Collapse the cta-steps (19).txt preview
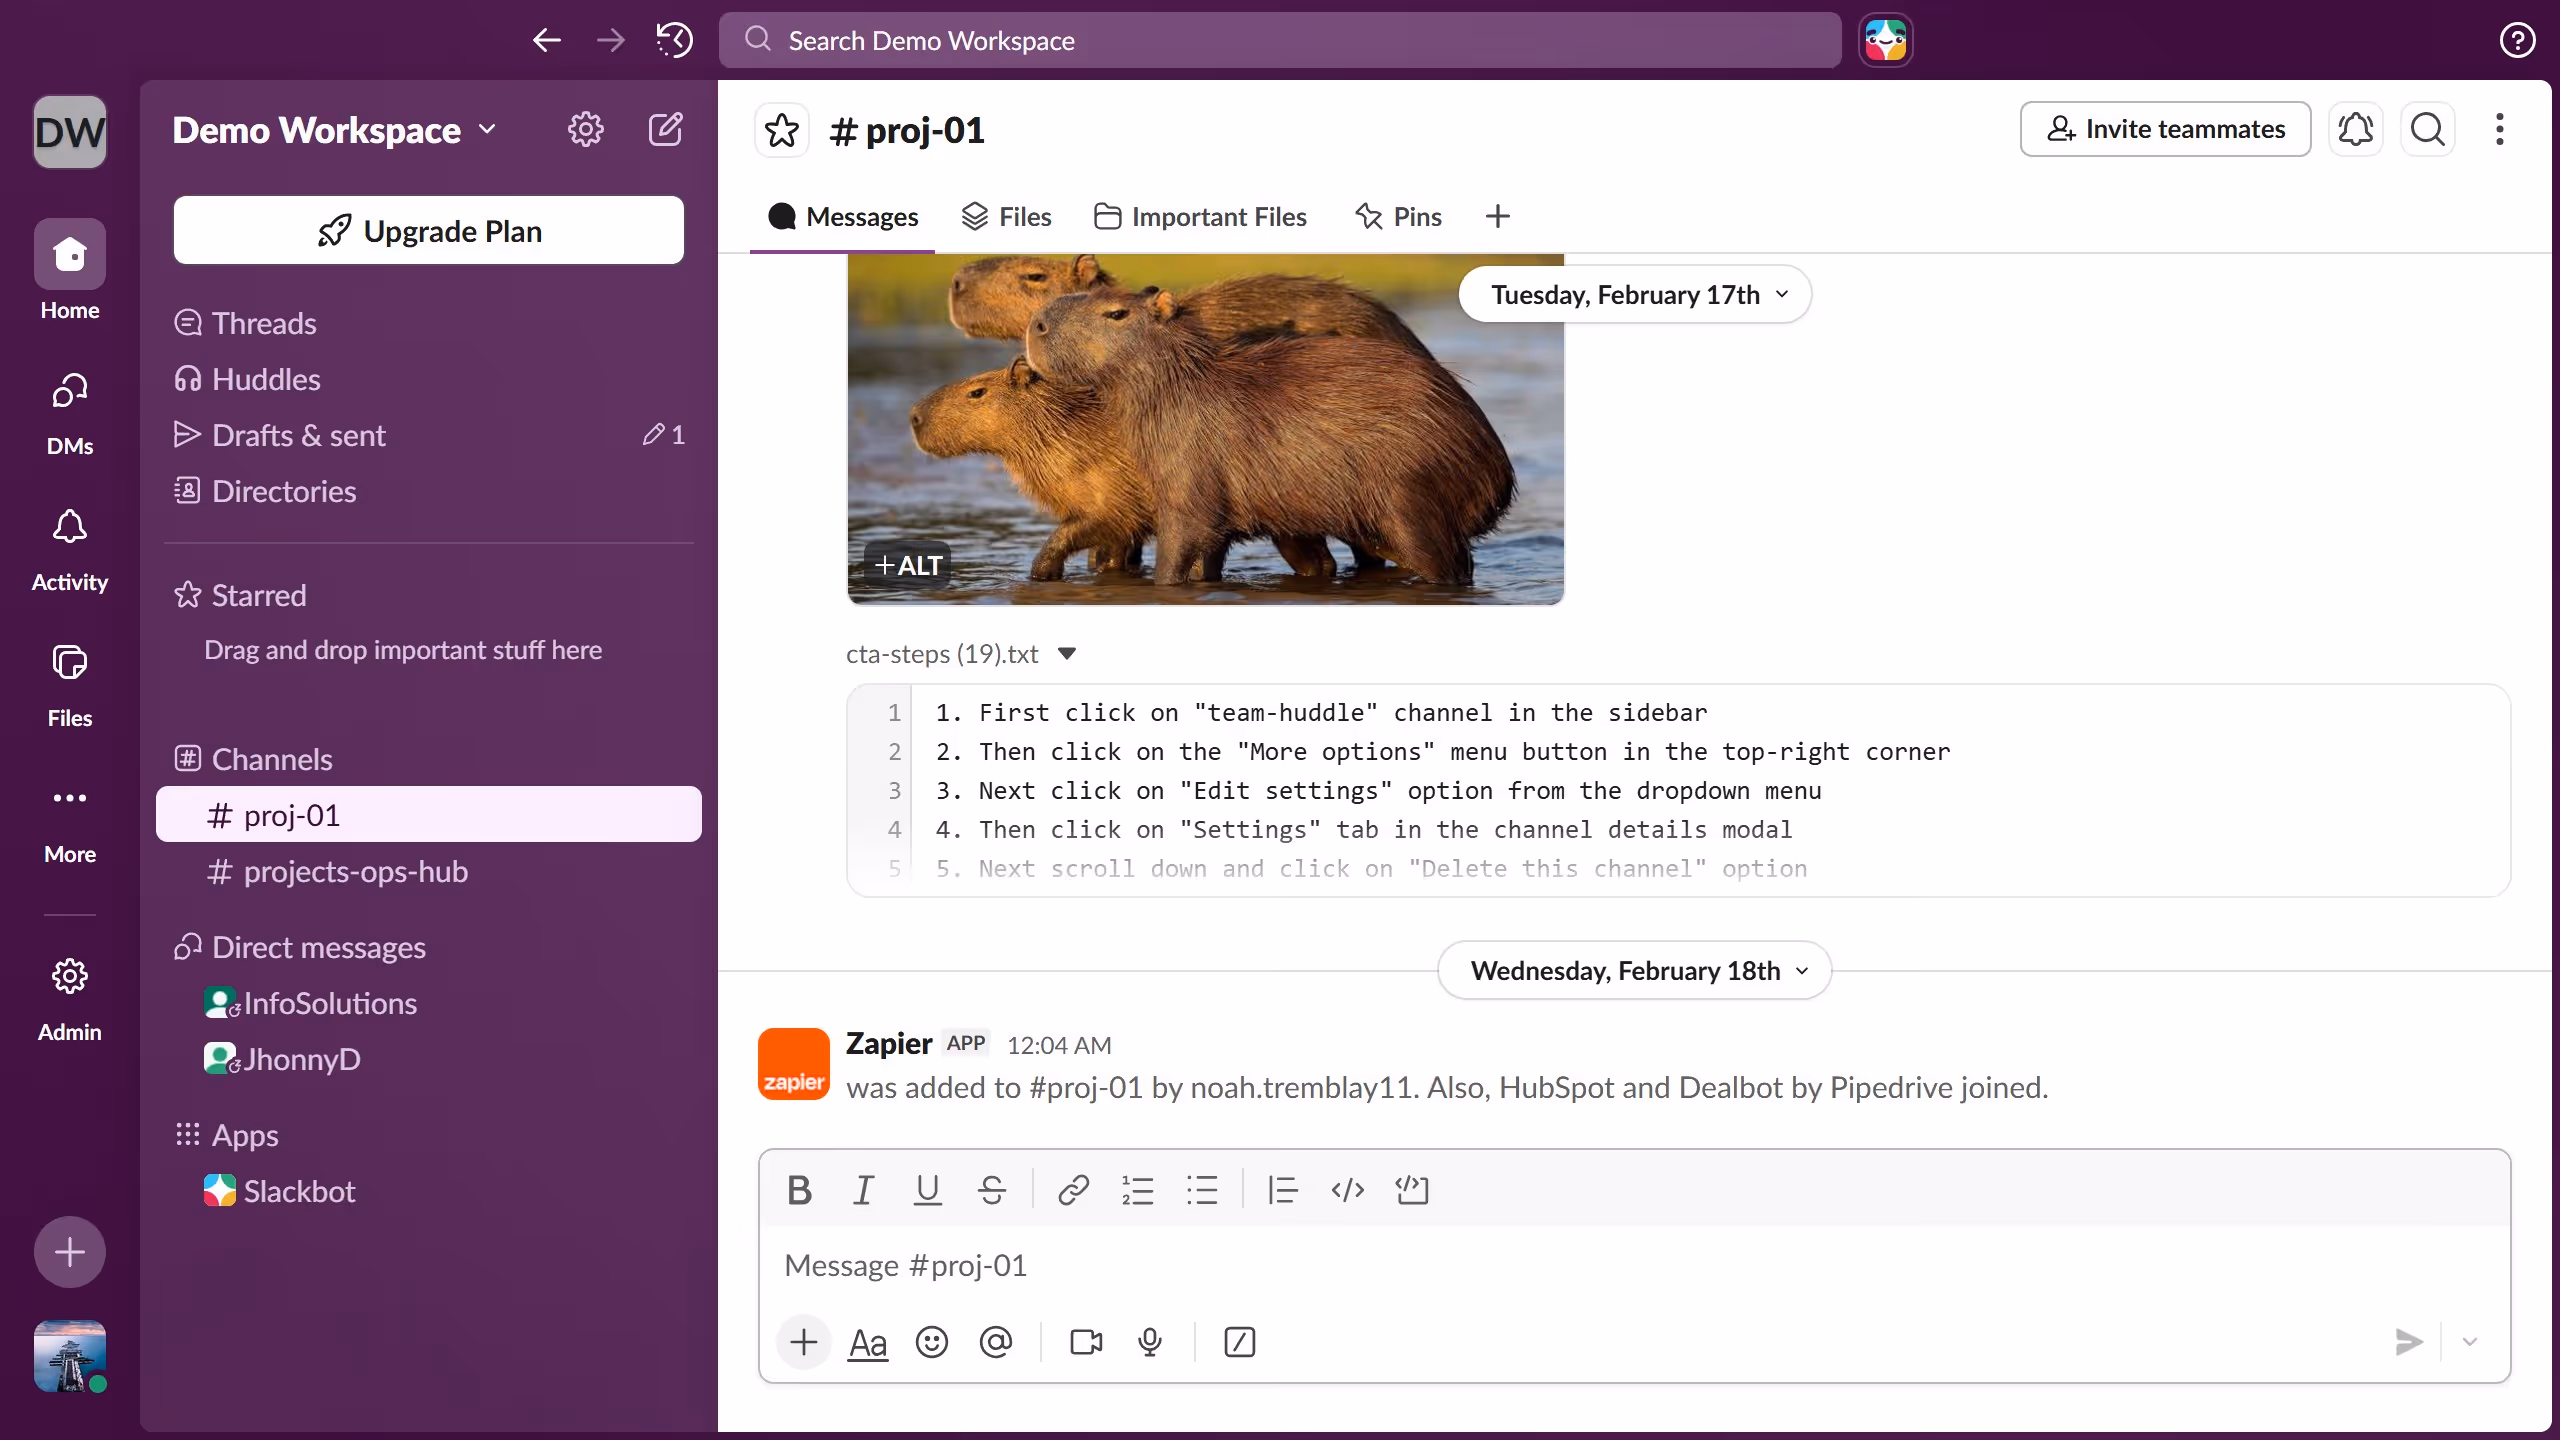Viewport: 2560px width, 1440px height. 1067,654
